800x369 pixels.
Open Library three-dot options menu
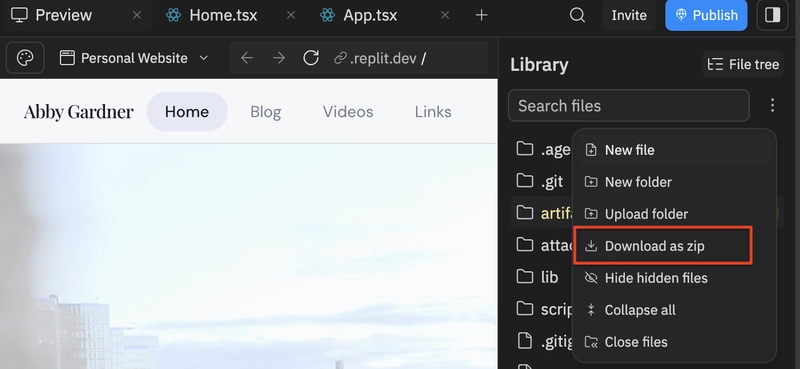(772, 105)
